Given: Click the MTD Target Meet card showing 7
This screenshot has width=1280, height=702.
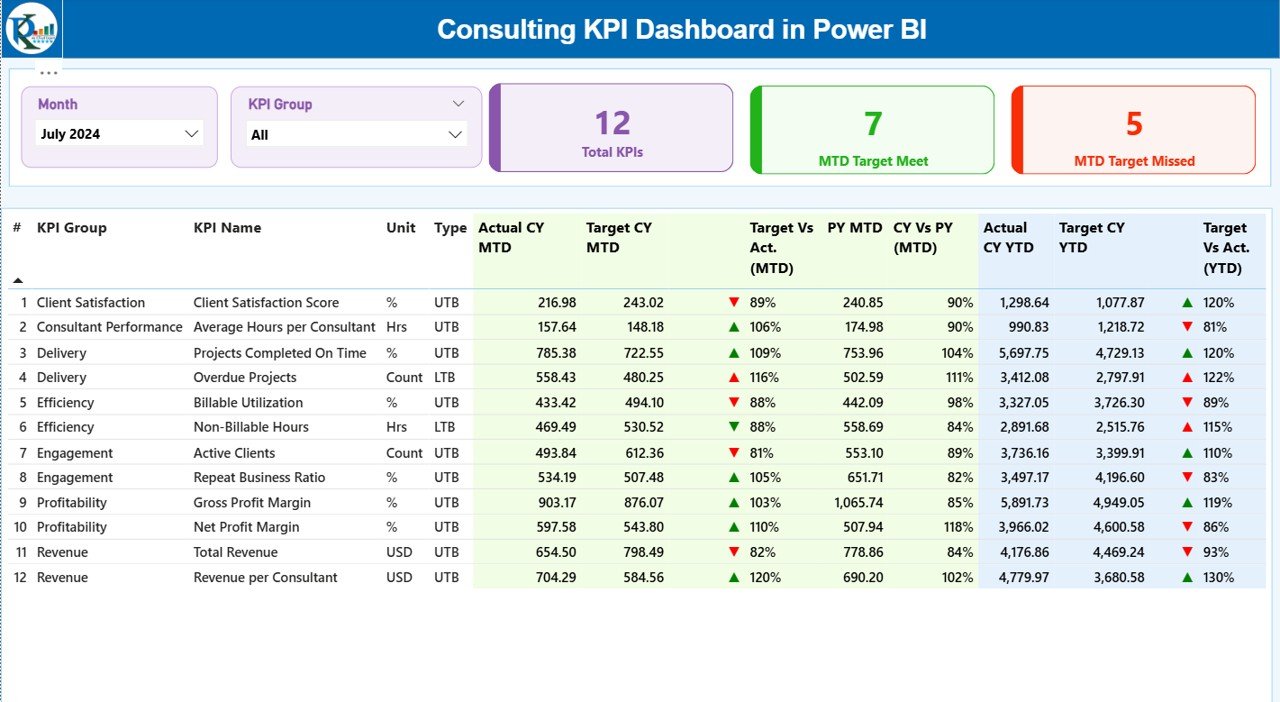Looking at the screenshot, I should (x=871, y=129).
